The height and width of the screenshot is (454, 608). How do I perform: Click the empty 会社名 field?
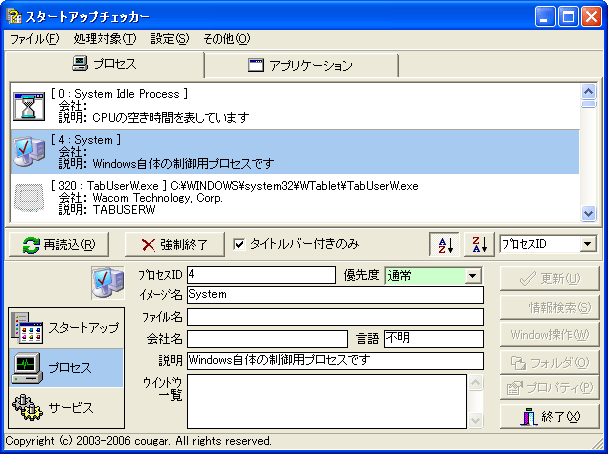pyautogui.click(x=267, y=339)
